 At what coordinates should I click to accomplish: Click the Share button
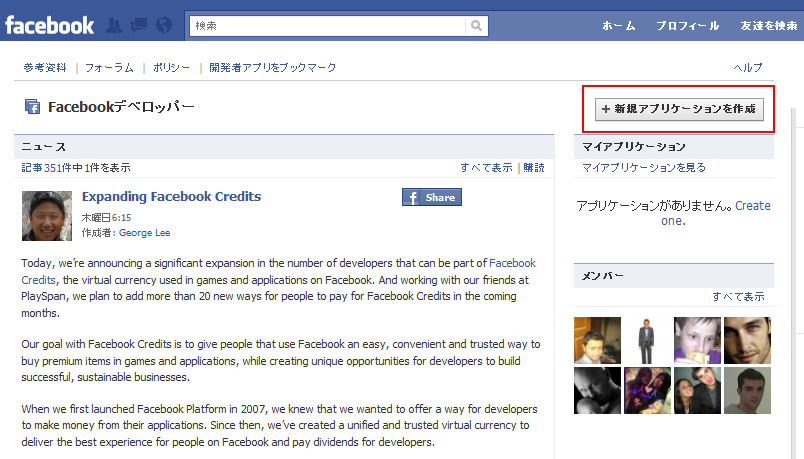pos(432,197)
